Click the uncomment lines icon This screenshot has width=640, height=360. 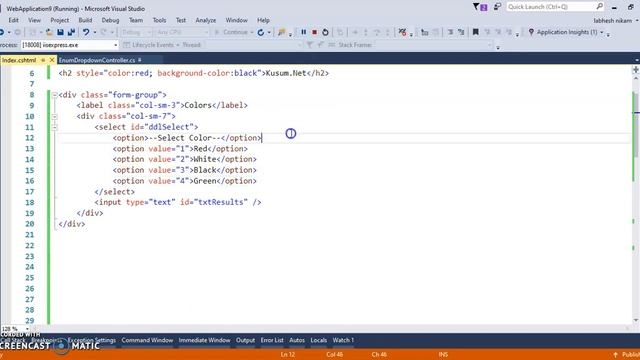tap(461, 32)
